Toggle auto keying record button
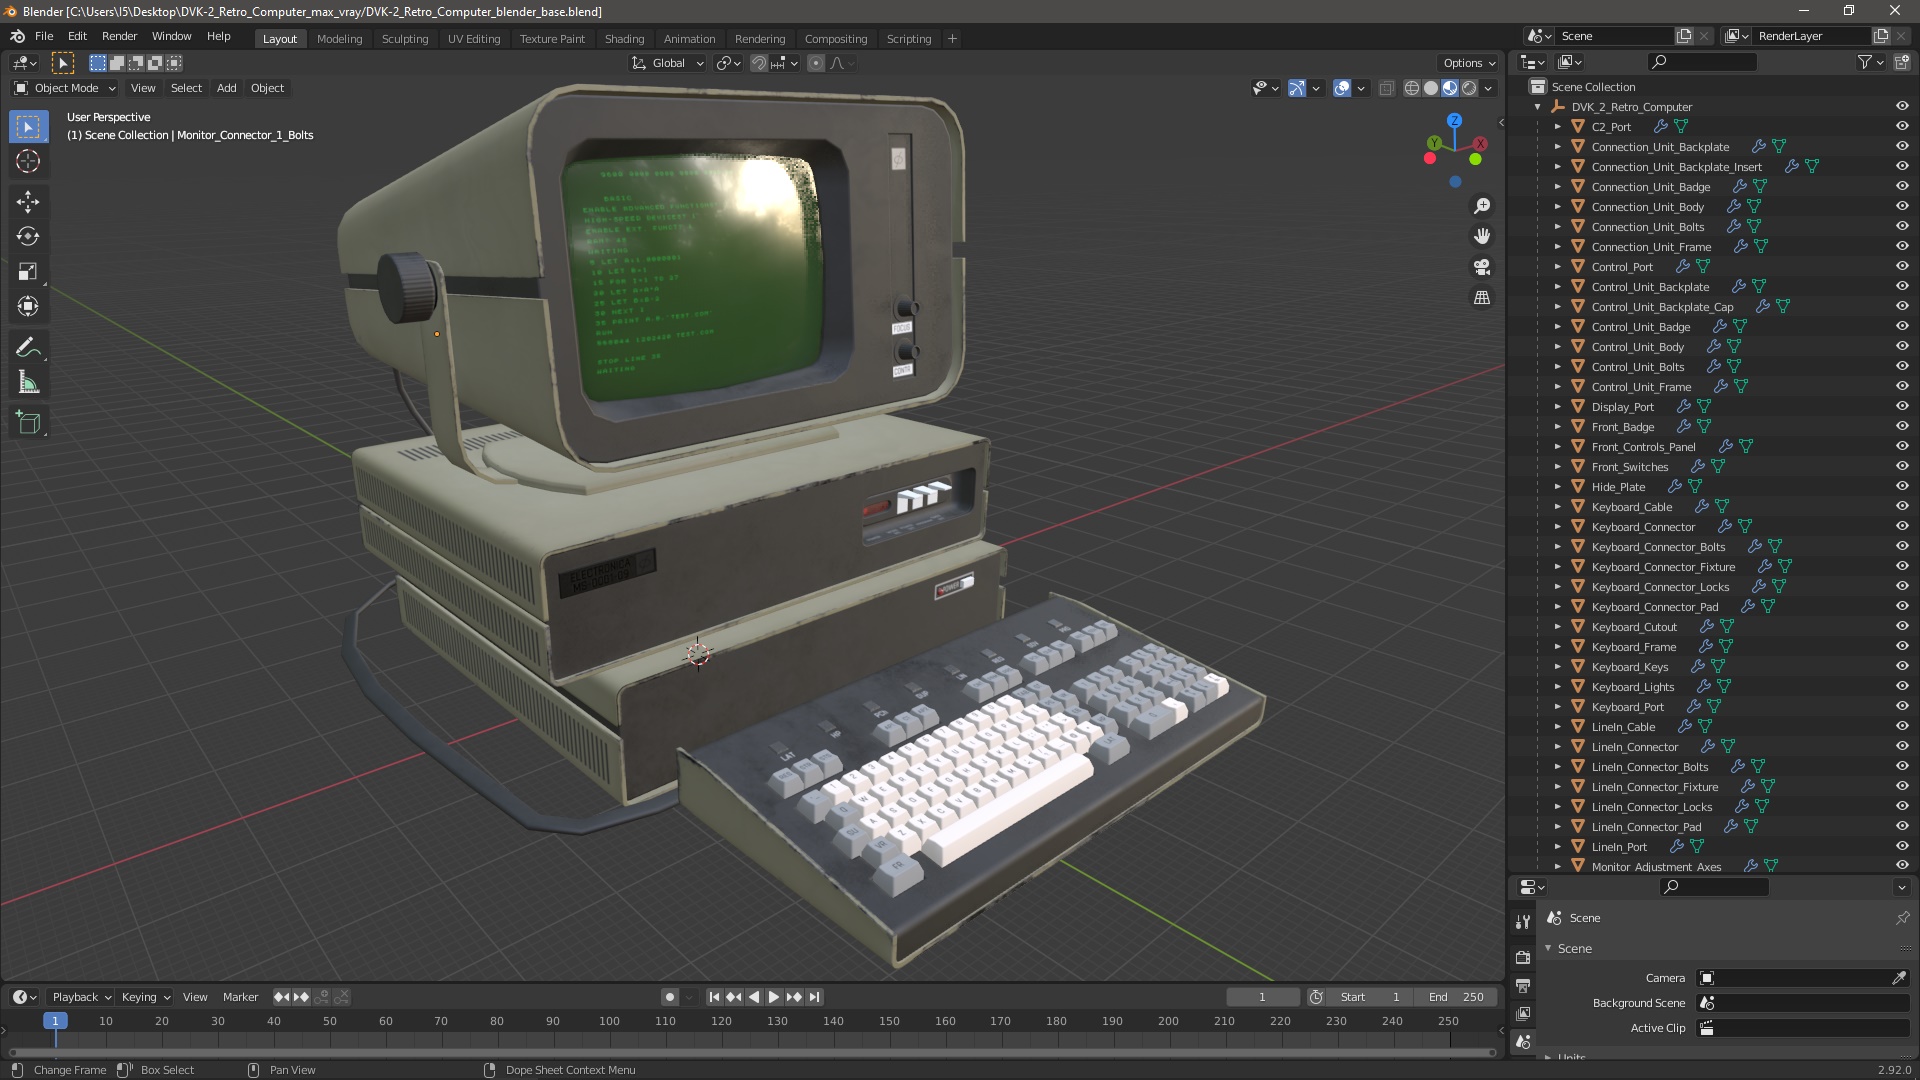The height and width of the screenshot is (1080, 1920). point(669,997)
